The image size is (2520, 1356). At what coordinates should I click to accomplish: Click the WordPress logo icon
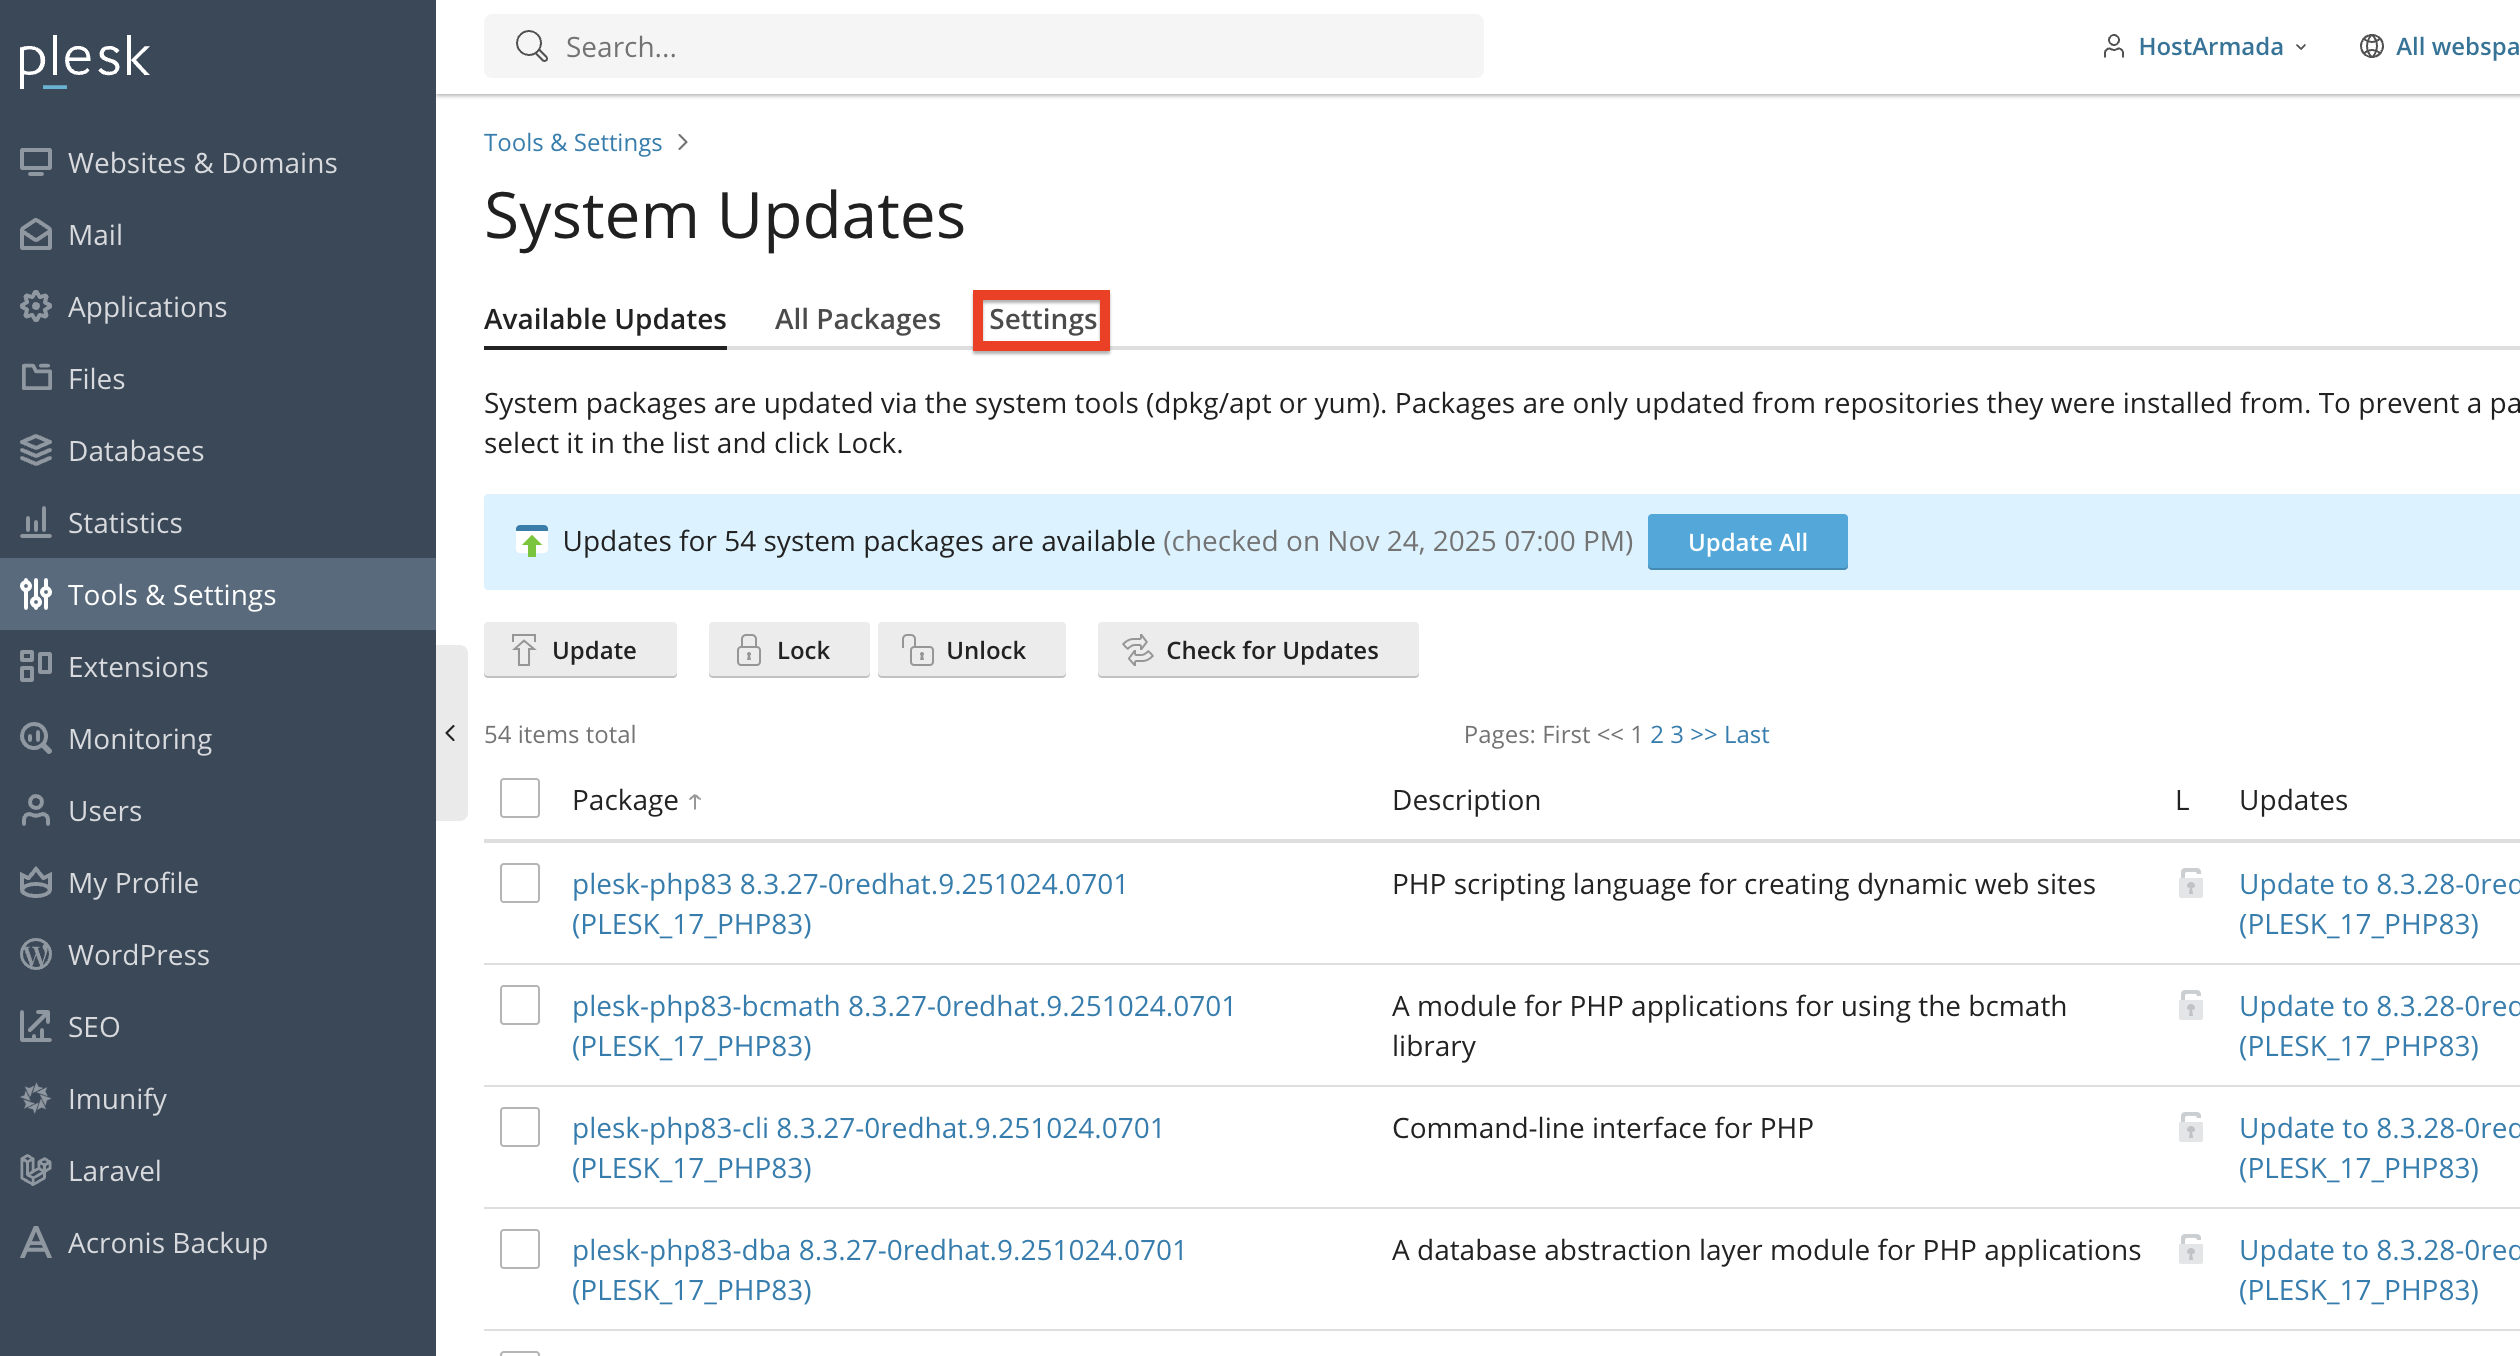(36, 954)
